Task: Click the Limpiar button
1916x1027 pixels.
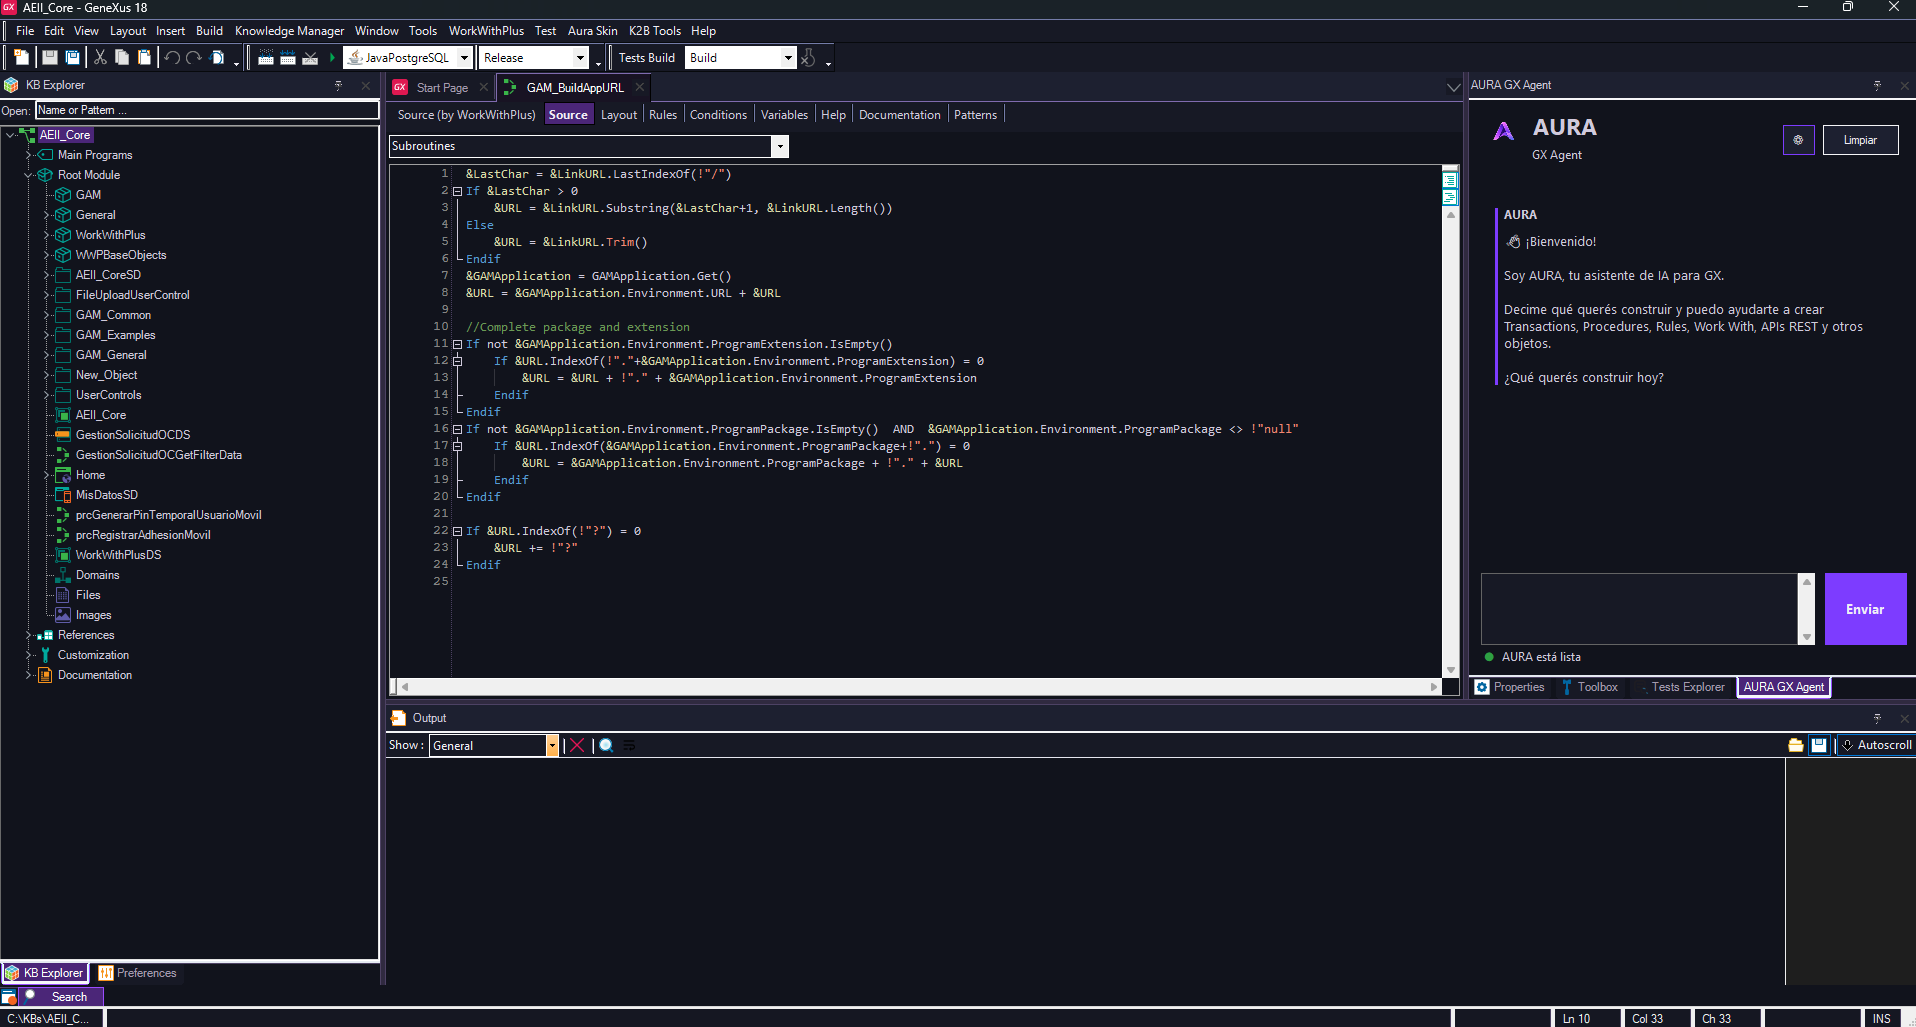Action: (1860, 140)
